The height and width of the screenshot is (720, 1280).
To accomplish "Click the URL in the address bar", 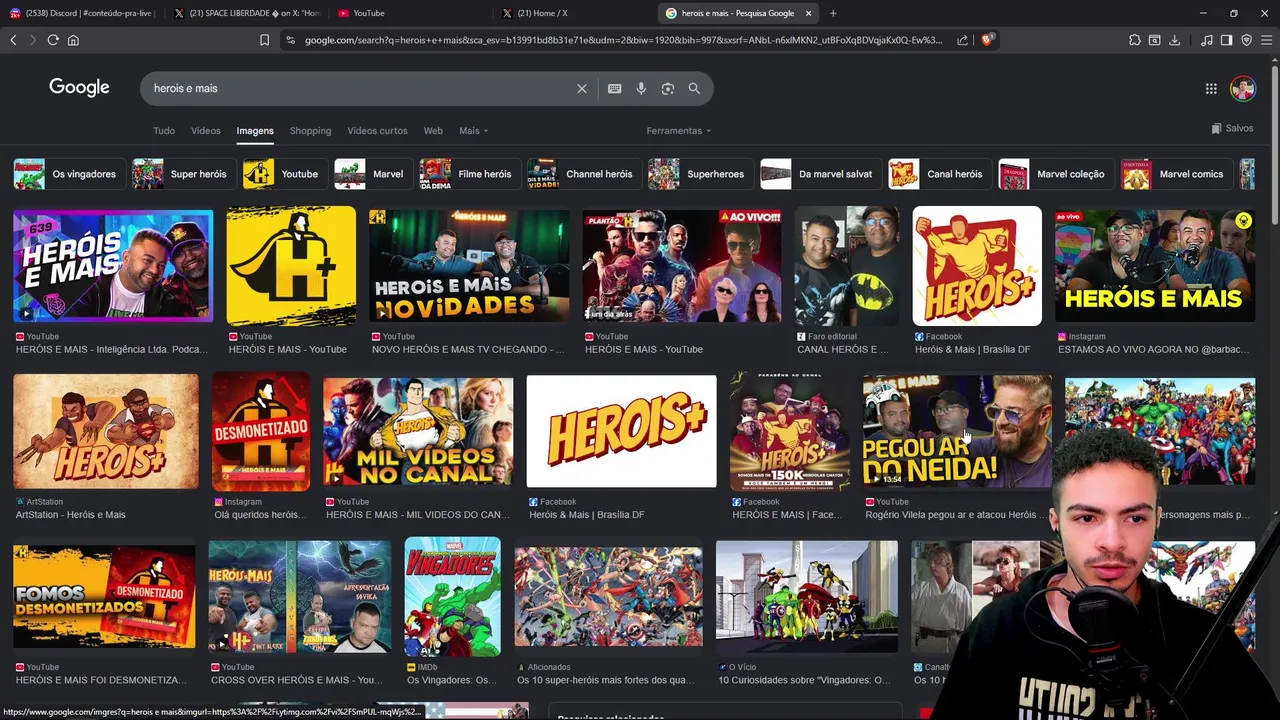I will point(623,40).
